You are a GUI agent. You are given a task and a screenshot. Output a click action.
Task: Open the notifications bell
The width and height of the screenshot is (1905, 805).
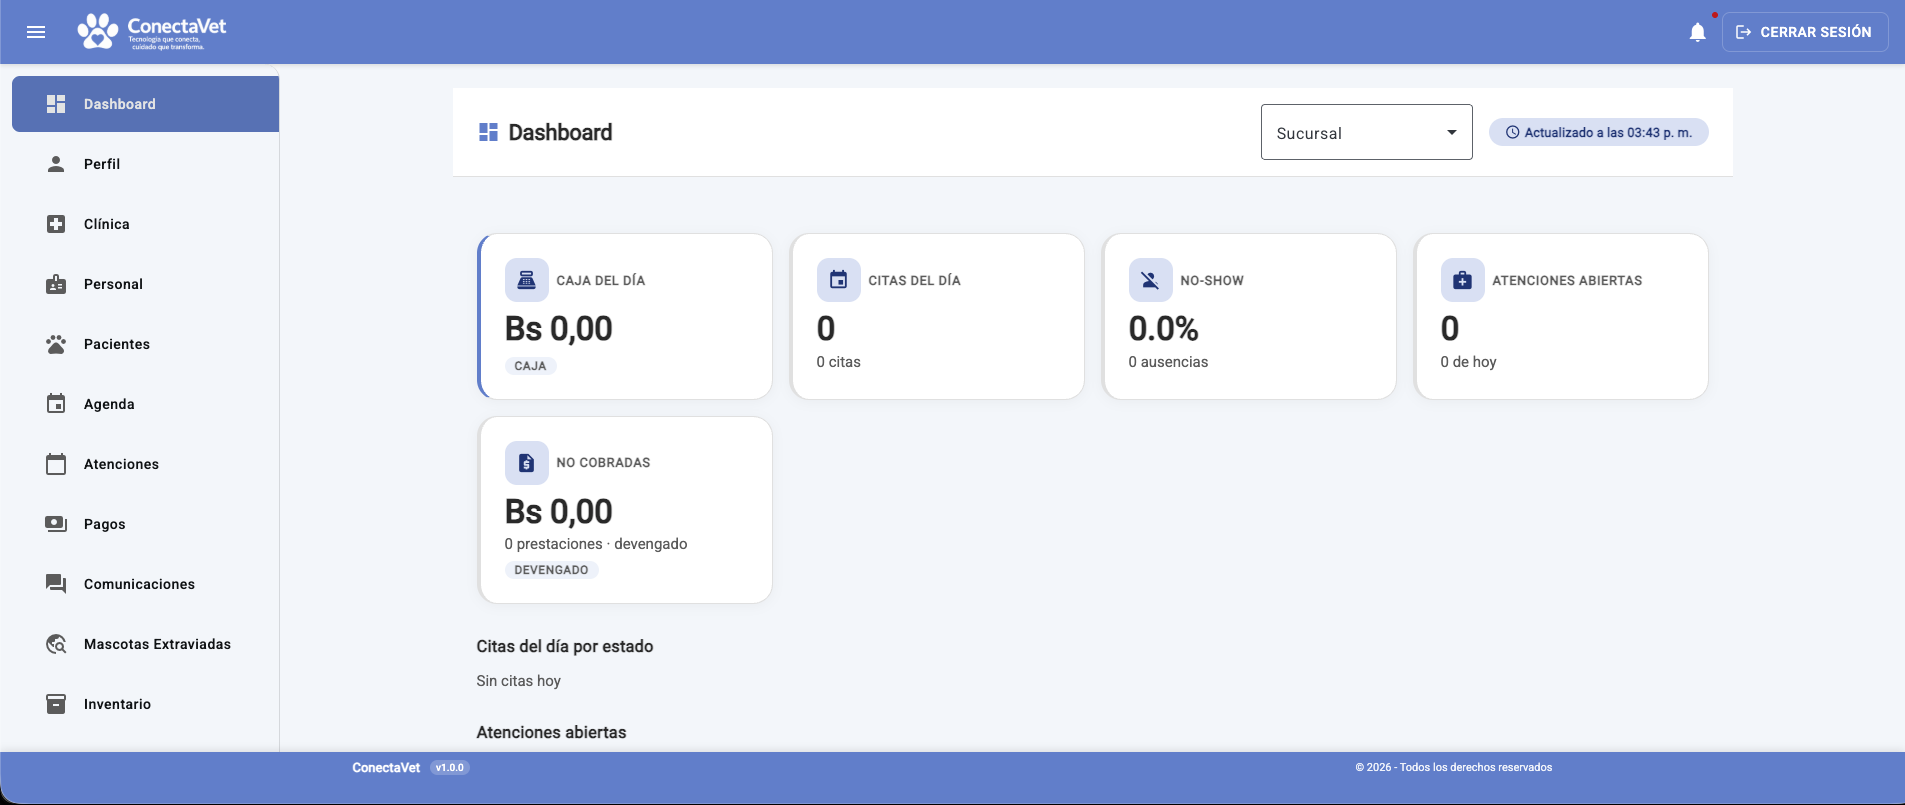click(x=1697, y=32)
